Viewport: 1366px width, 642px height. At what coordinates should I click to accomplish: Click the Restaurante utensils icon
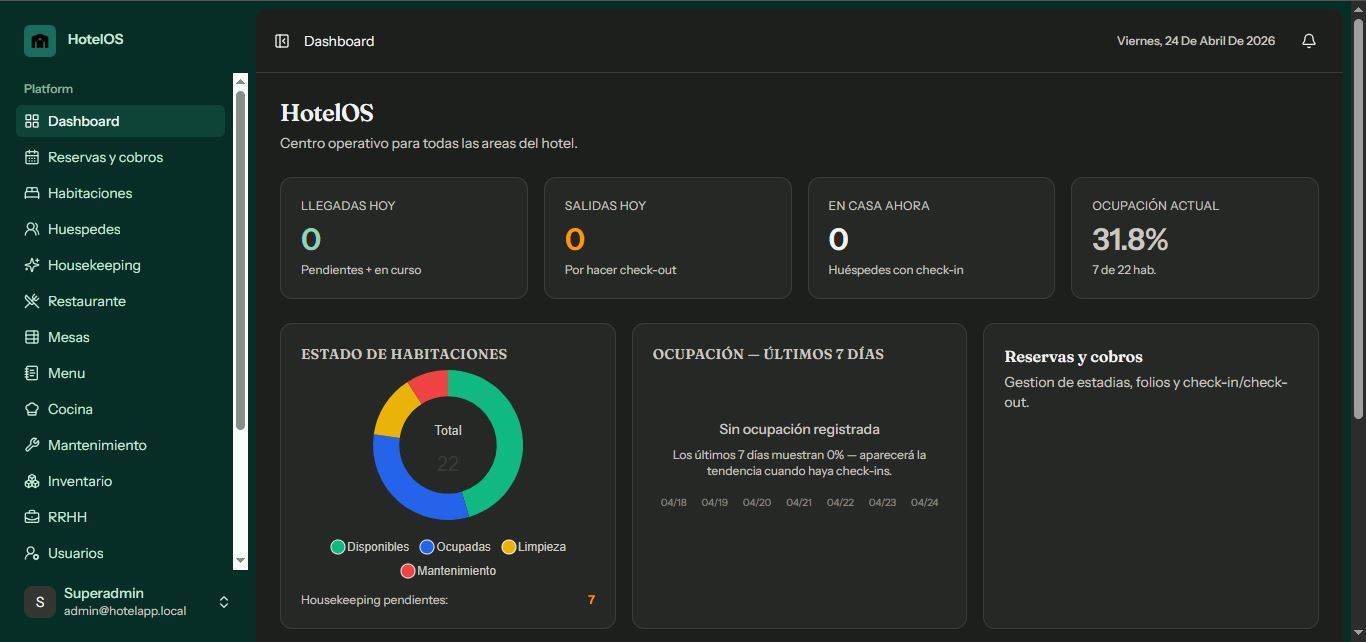click(x=32, y=301)
